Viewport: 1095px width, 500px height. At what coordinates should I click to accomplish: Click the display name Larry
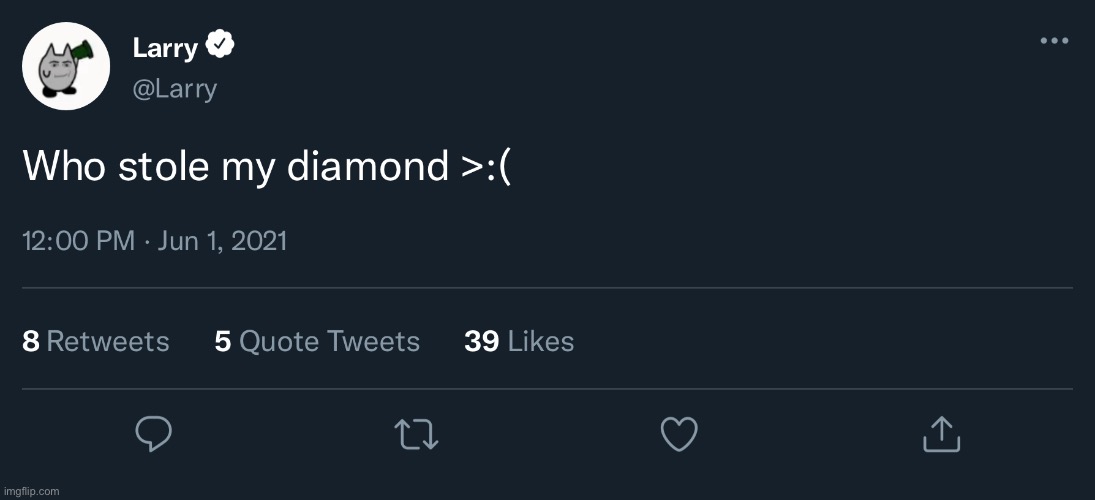click(165, 47)
